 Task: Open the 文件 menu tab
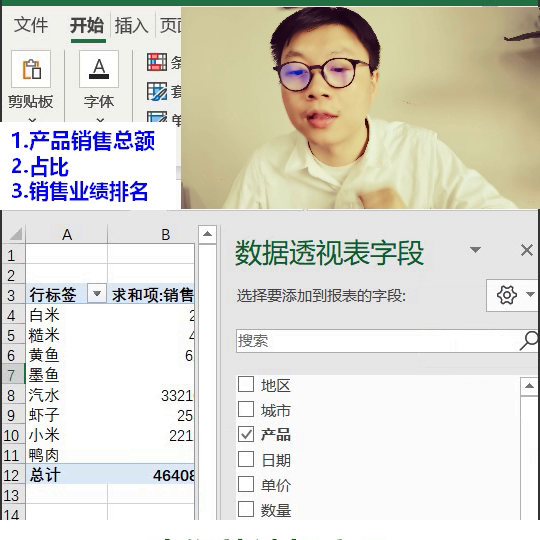click(x=31, y=25)
